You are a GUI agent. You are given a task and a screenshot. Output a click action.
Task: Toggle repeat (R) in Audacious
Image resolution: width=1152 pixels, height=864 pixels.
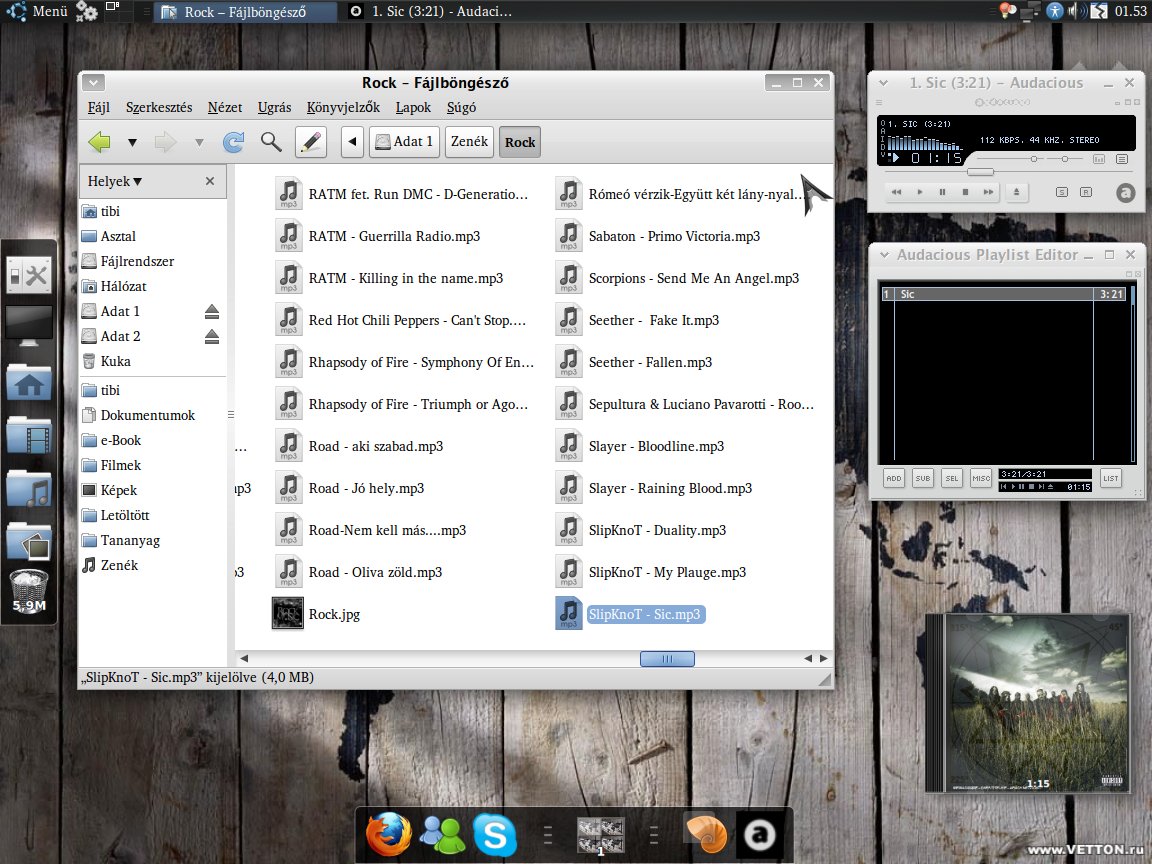coord(1085,192)
